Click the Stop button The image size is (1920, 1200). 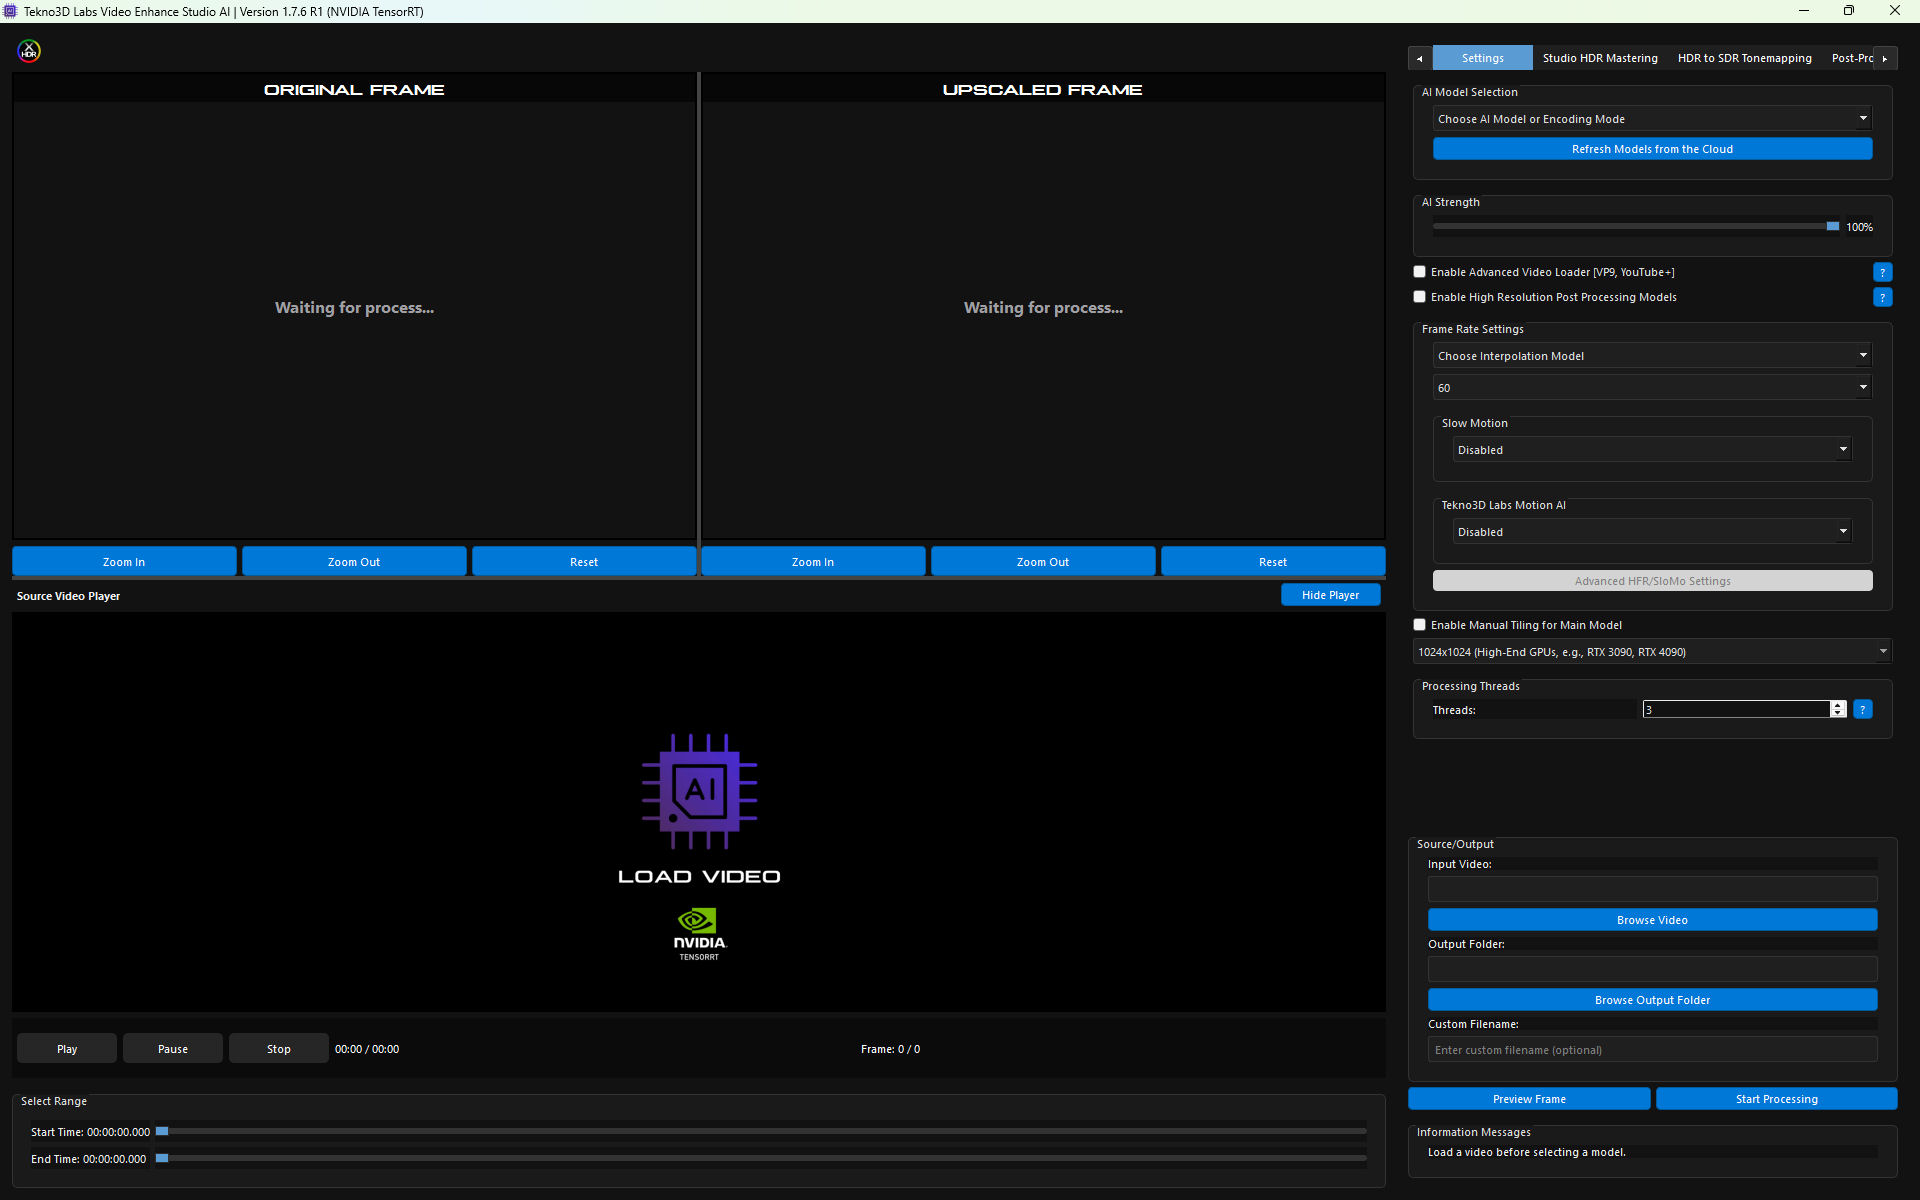[279, 1049]
